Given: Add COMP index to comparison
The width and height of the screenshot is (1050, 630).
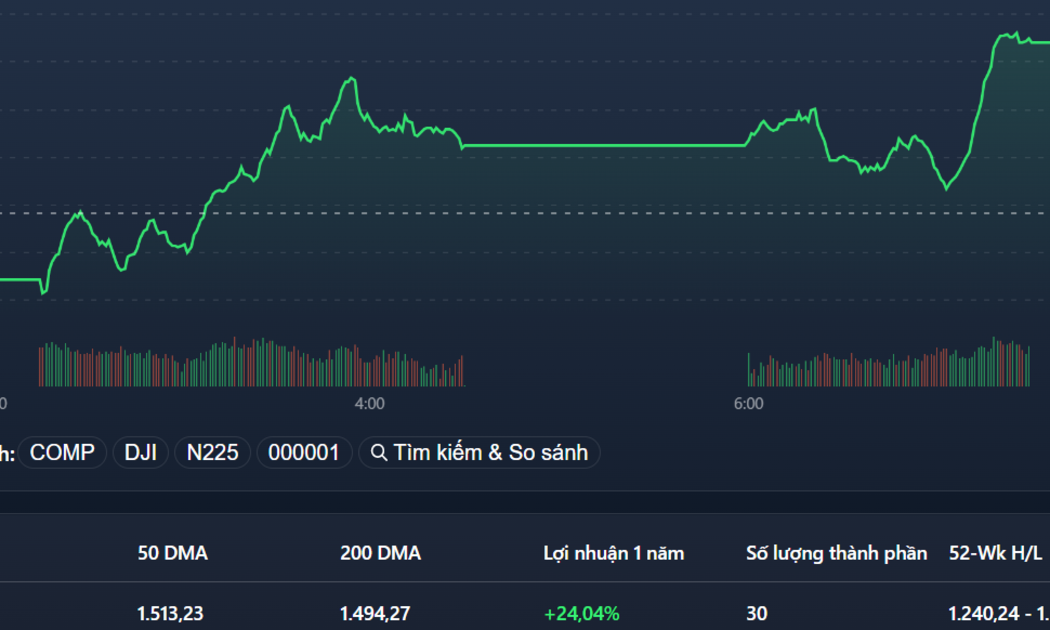Looking at the screenshot, I should tap(62, 453).
